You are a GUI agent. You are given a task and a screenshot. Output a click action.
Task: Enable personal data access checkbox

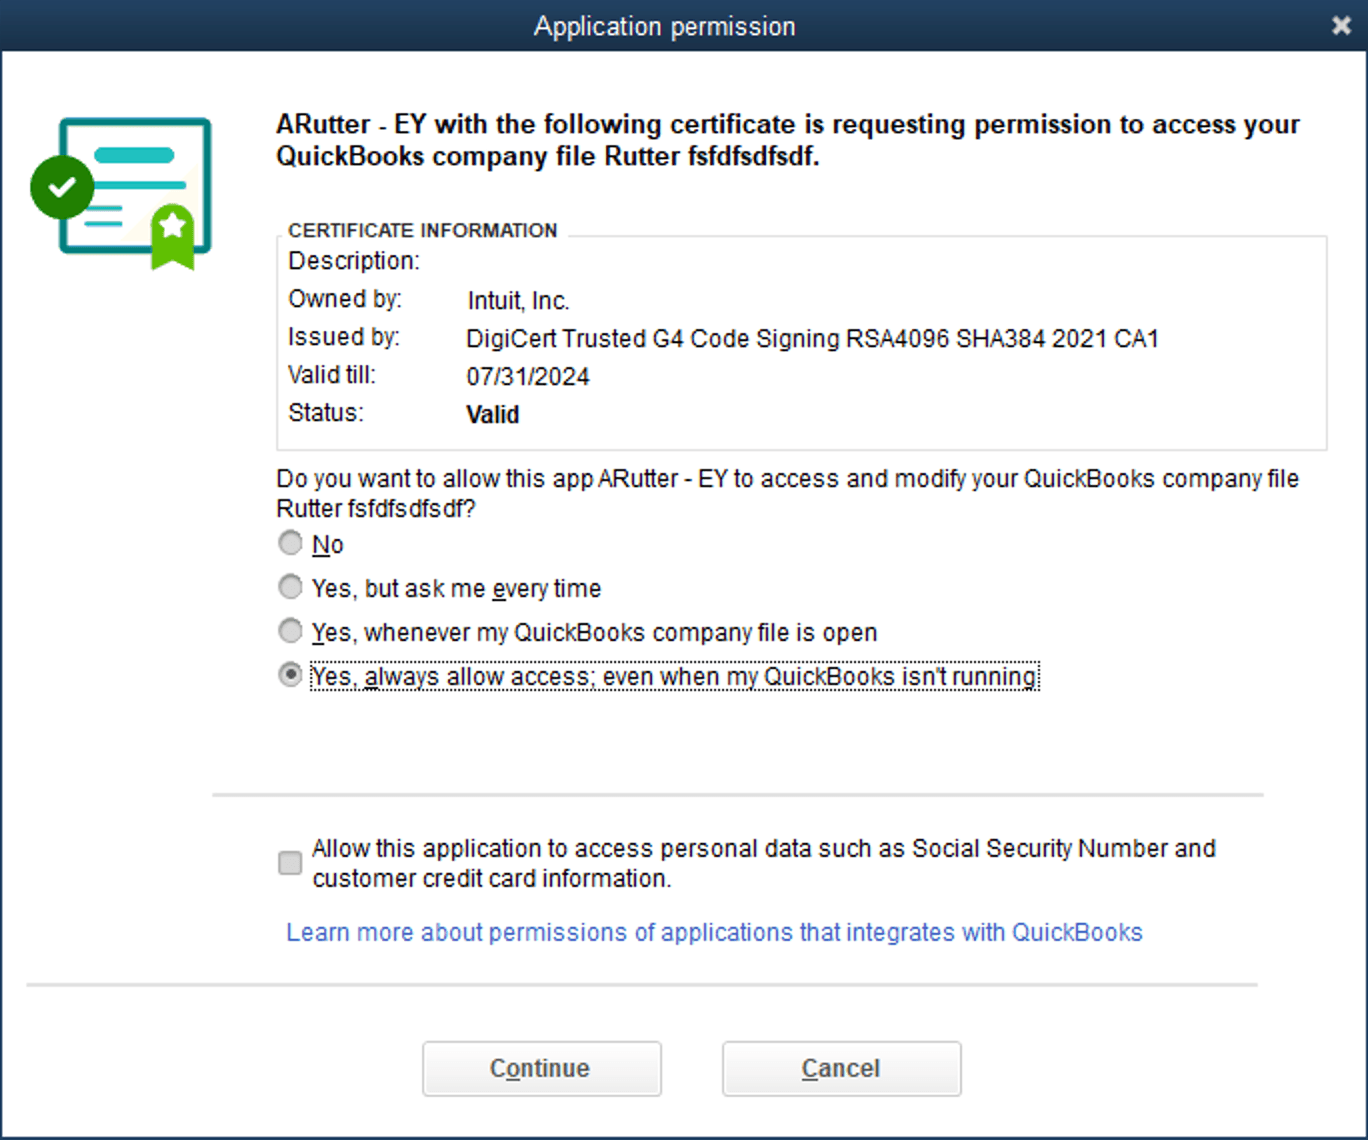pos(290,862)
